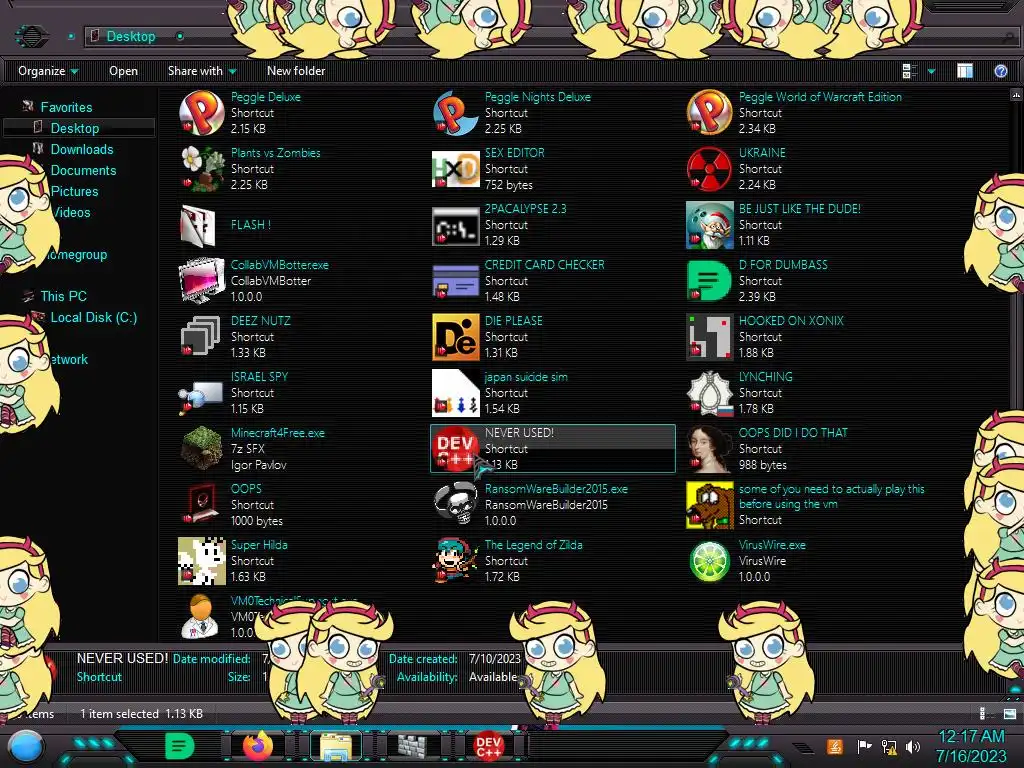This screenshot has height=768, width=1024.
Task: Select the VirusWire.exe lime icon
Action: [709, 561]
